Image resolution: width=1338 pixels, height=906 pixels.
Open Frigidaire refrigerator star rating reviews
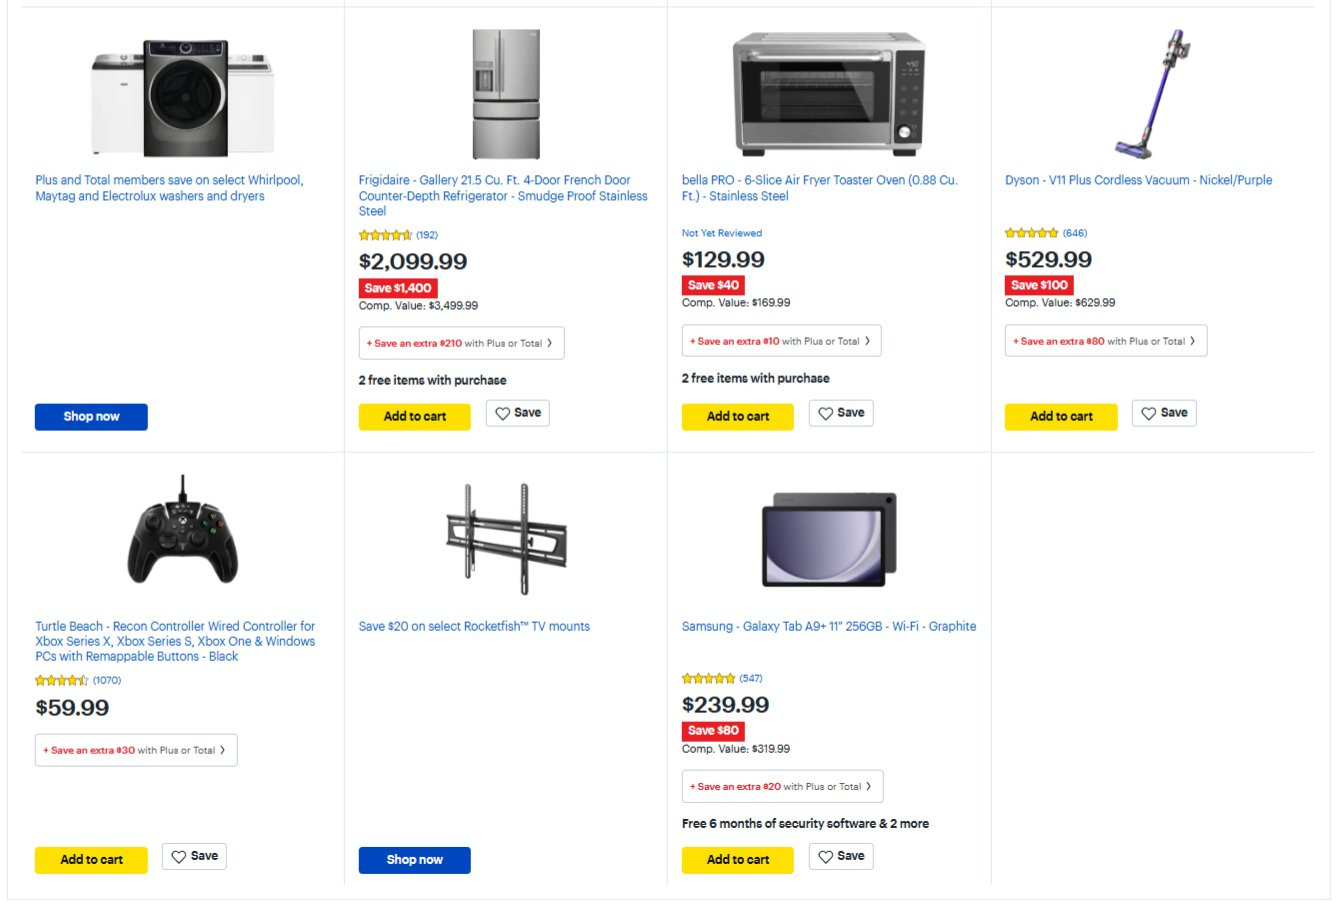(x=398, y=235)
